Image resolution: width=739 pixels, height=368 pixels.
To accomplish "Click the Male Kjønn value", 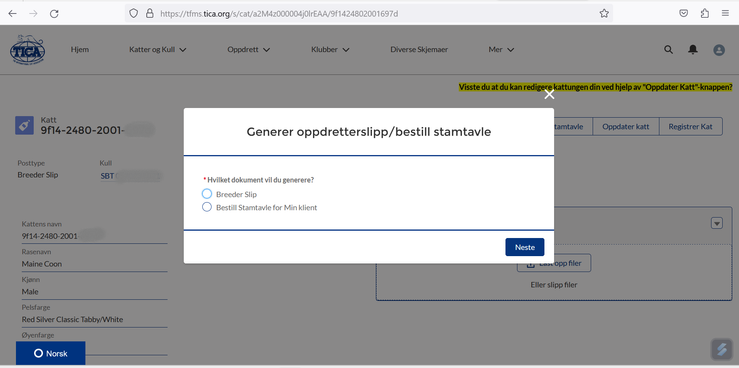I will click(x=30, y=292).
